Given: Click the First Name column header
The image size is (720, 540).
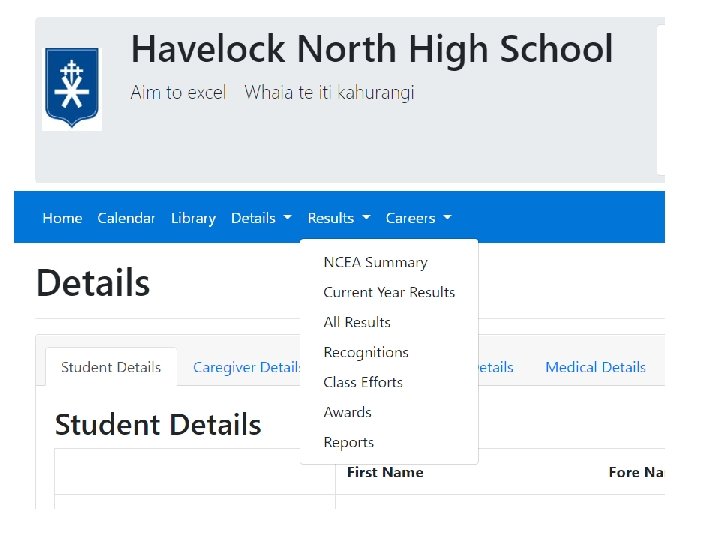Looking at the screenshot, I should point(385,472).
